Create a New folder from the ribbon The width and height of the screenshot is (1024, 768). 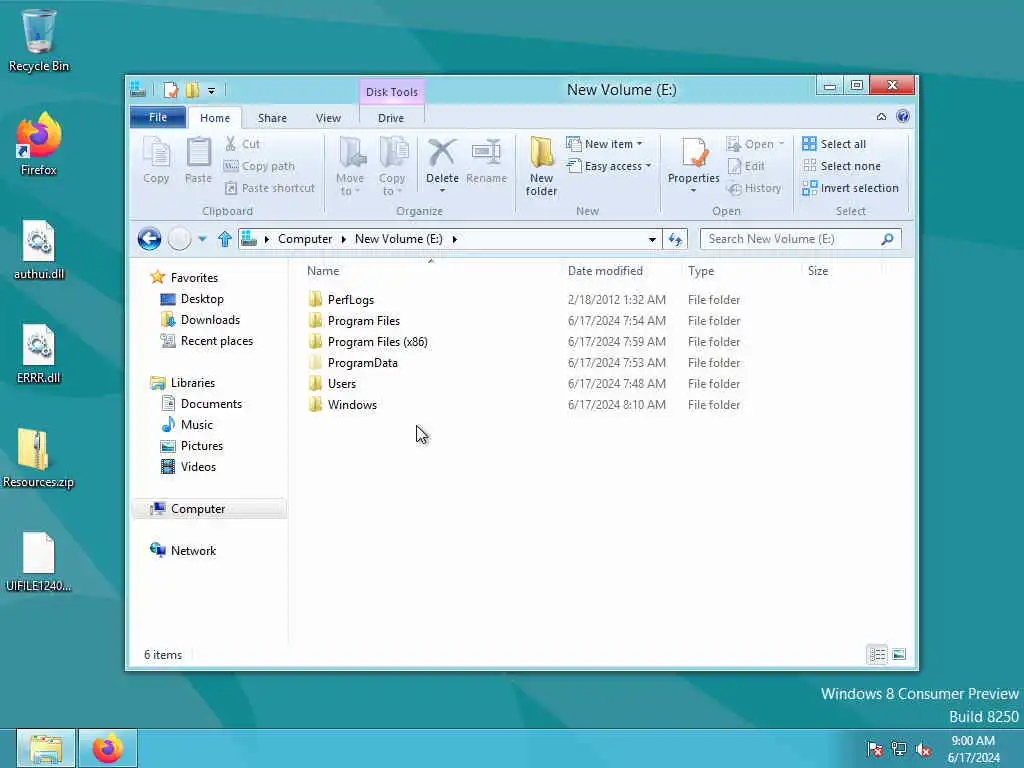541,167
